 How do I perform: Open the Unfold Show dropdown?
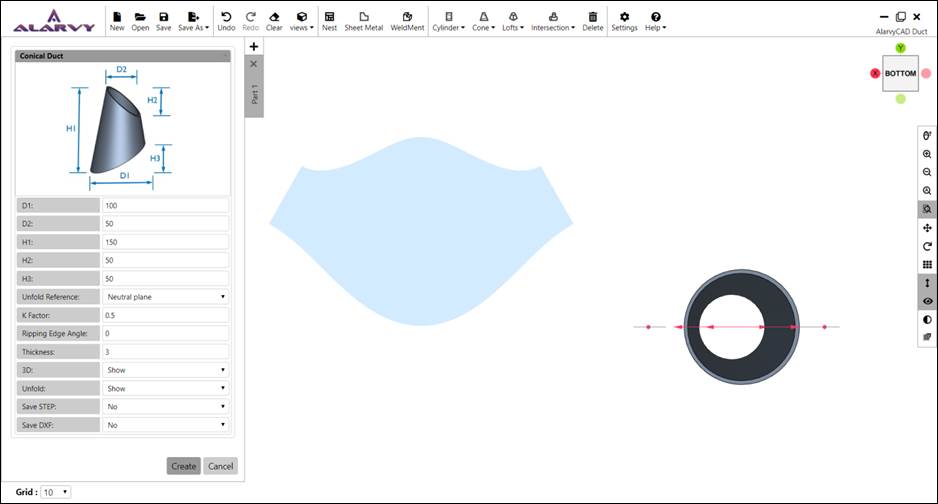[165, 388]
